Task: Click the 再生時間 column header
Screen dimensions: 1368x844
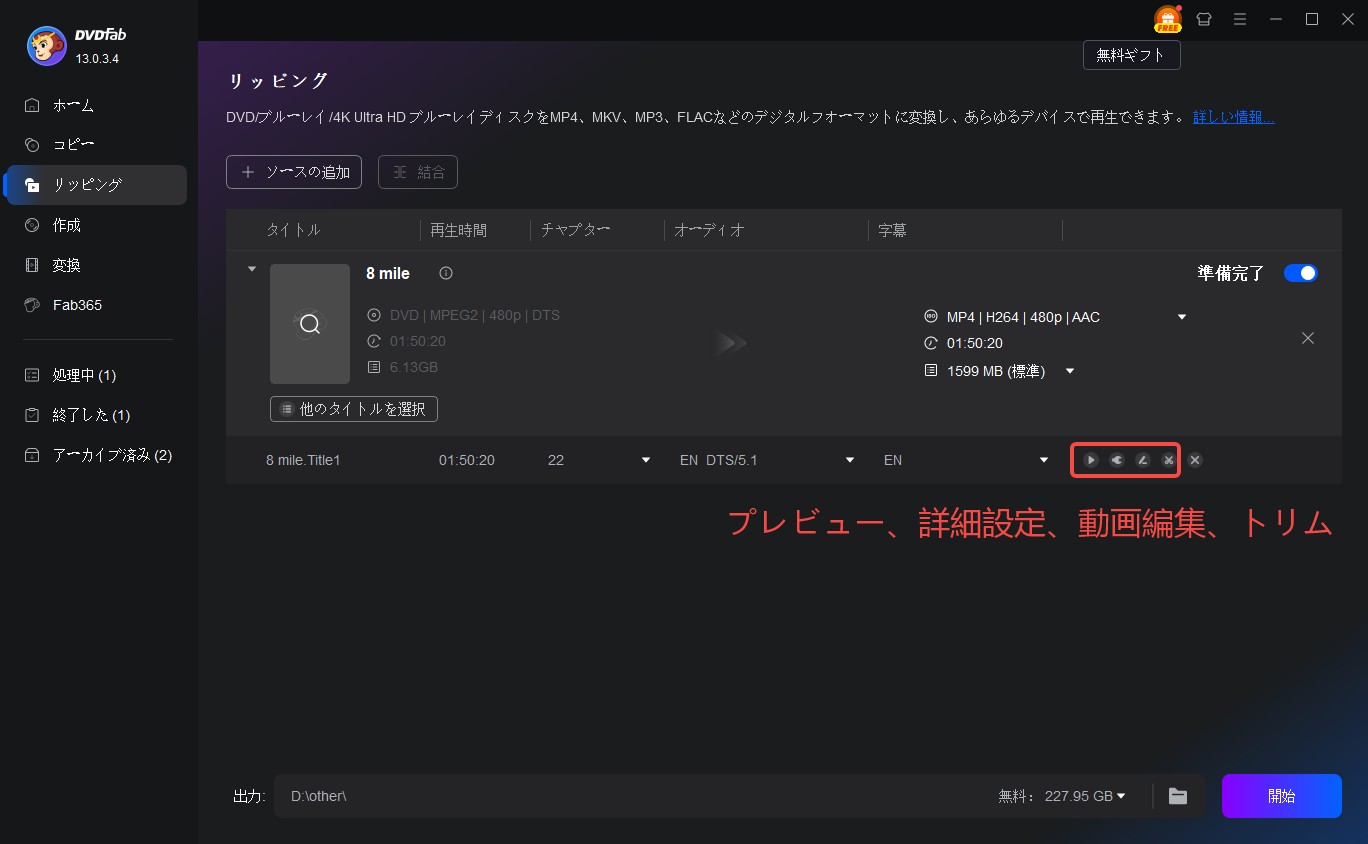Action: pyautogui.click(x=458, y=230)
